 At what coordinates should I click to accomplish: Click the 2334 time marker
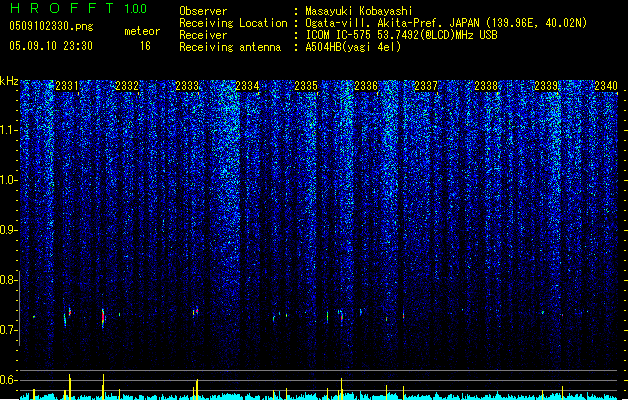click(247, 86)
